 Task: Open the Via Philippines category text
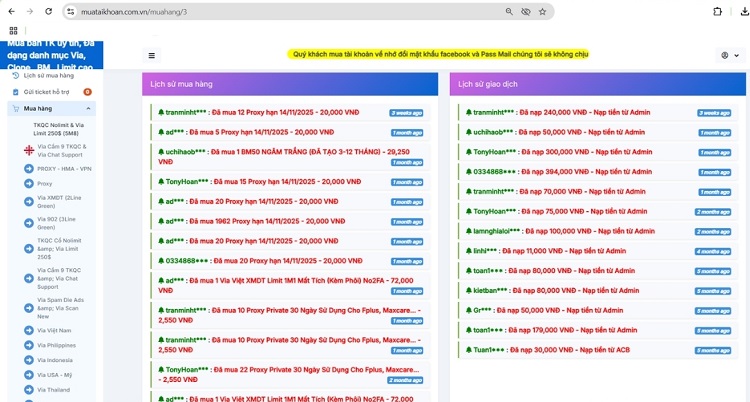[56, 346]
